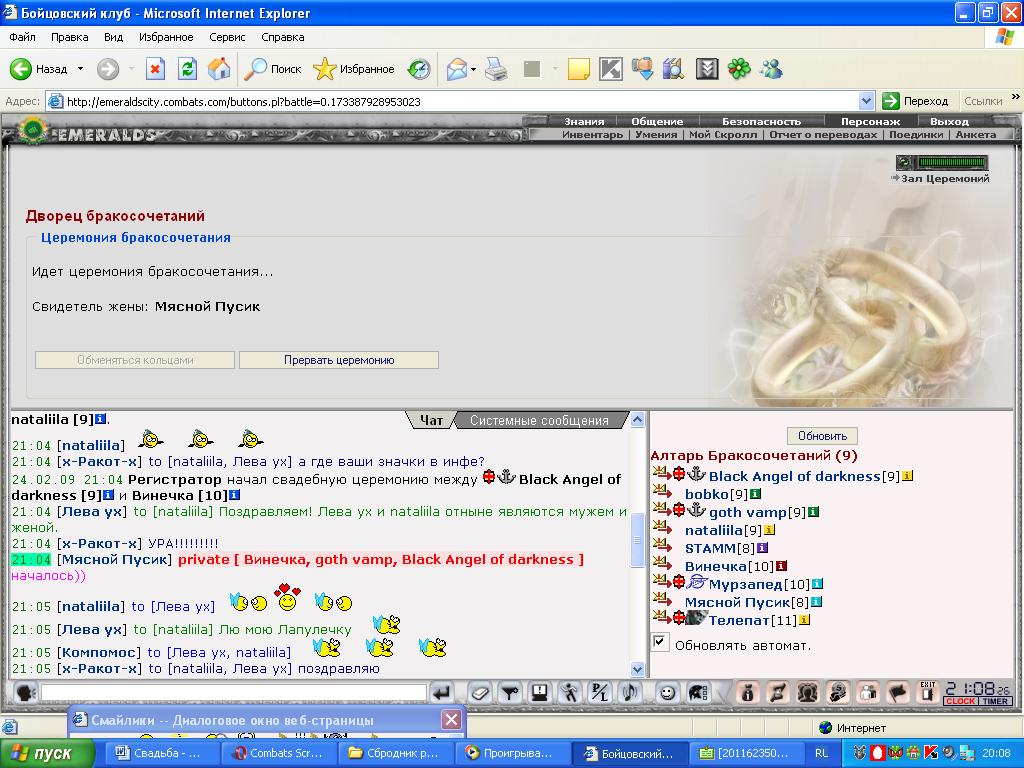Open the Правка menu
Screen dimensions: 1024x768
click(x=69, y=37)
